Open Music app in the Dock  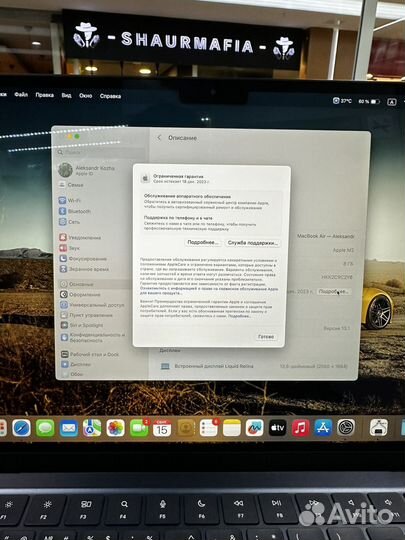point(301,428)
